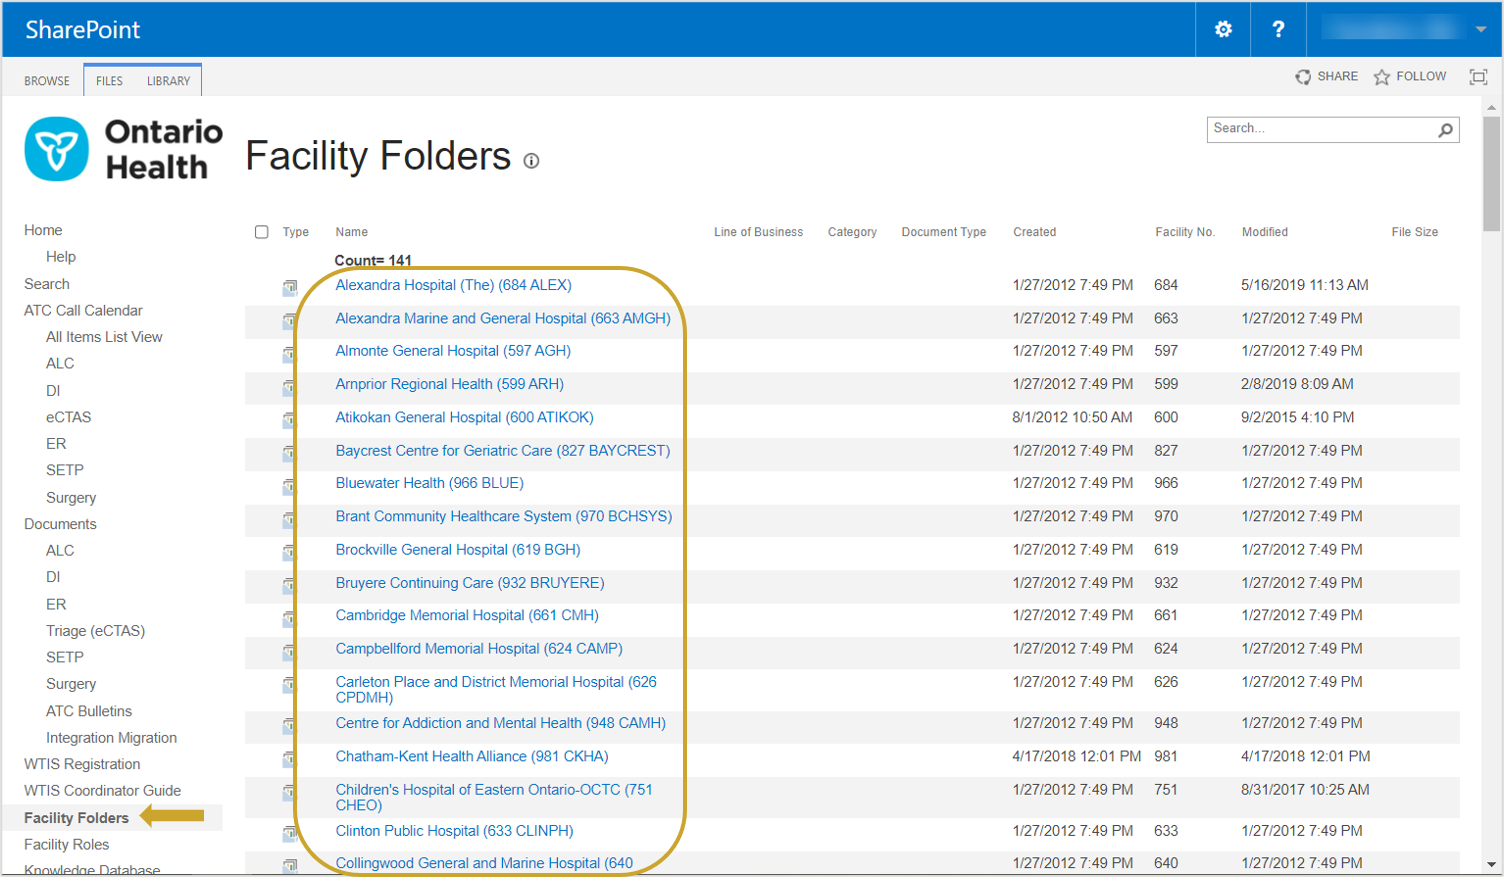This screenshot has height=877, width=1504.
Task: Open Arnprior Regional Health folder
Action: coord(450,384)
